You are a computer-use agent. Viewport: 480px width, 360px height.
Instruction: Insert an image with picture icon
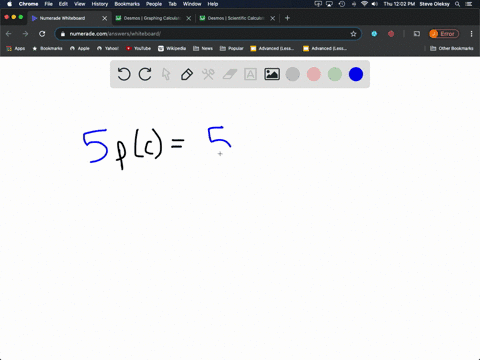pyautogui.click(x=272, y=74)
